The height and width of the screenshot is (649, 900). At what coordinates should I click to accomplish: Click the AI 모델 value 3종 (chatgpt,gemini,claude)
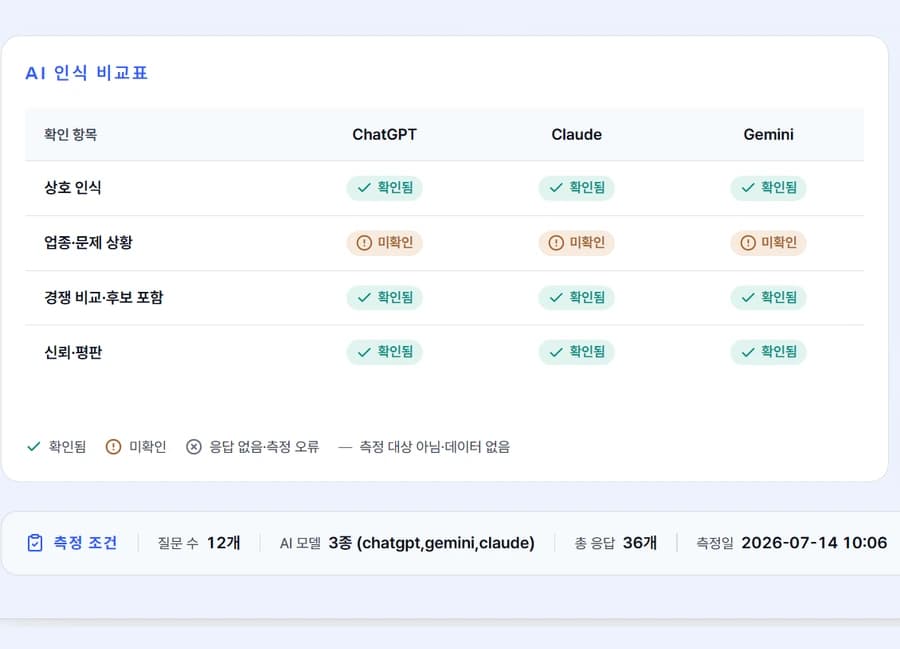(x=432, y=543)
